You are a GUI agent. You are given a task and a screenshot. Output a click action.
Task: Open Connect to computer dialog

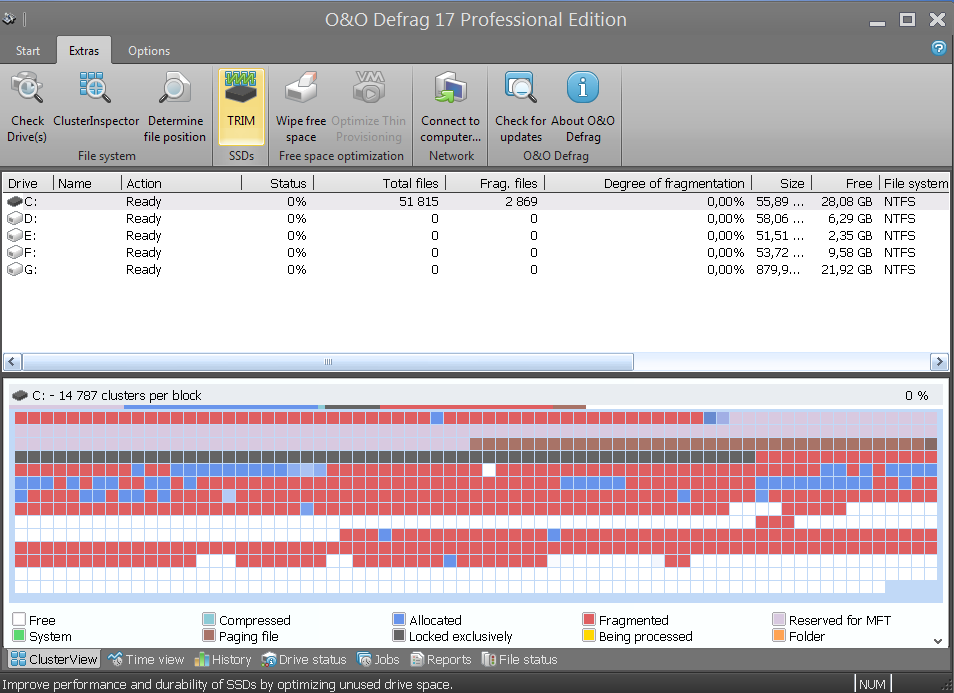tap(450, 107)
